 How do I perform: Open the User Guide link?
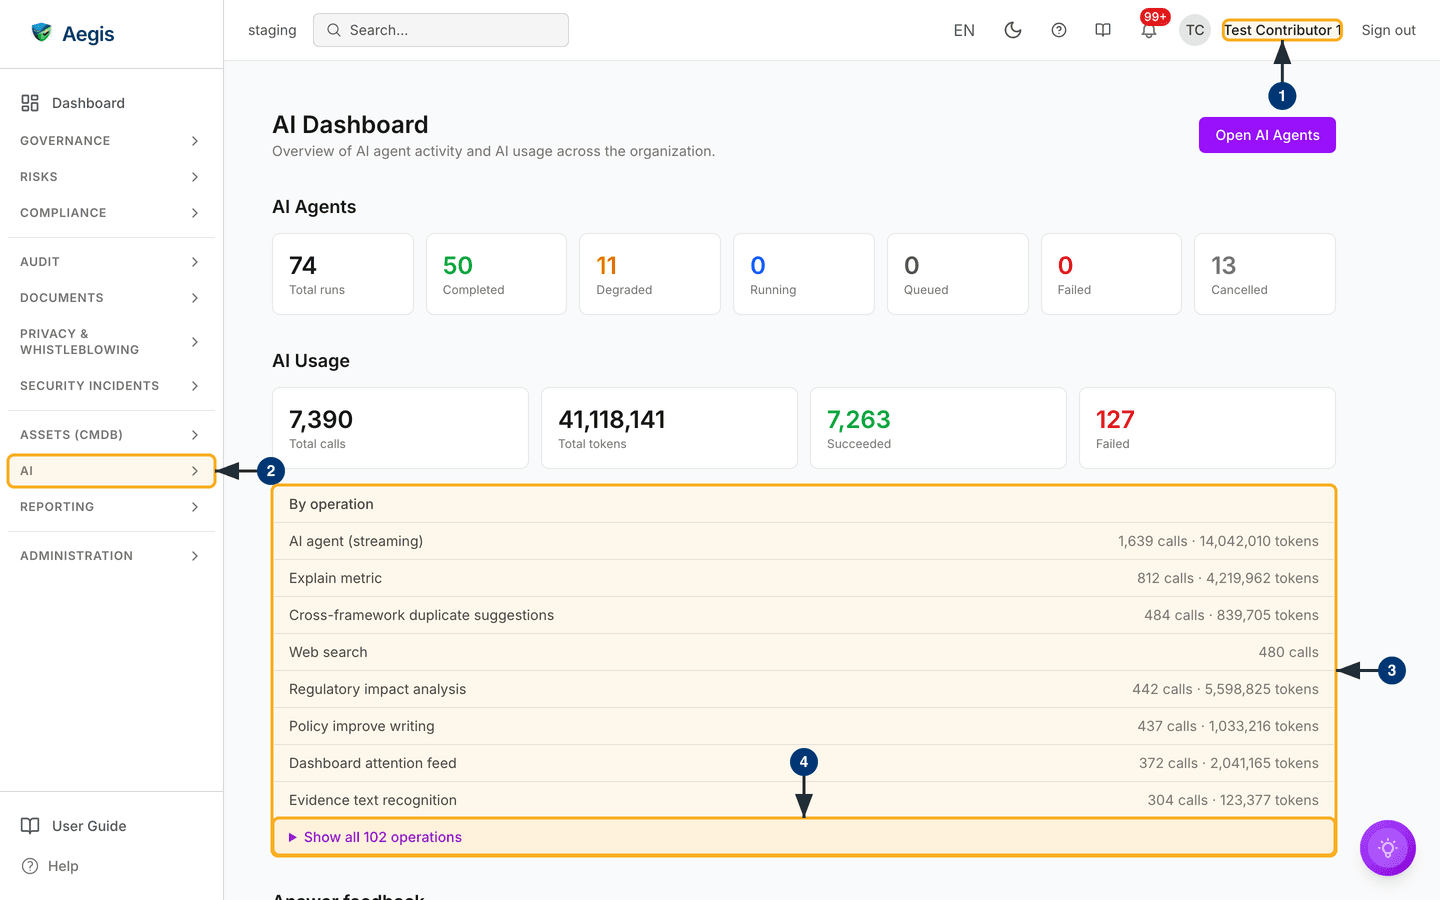[x=111, y=826]
